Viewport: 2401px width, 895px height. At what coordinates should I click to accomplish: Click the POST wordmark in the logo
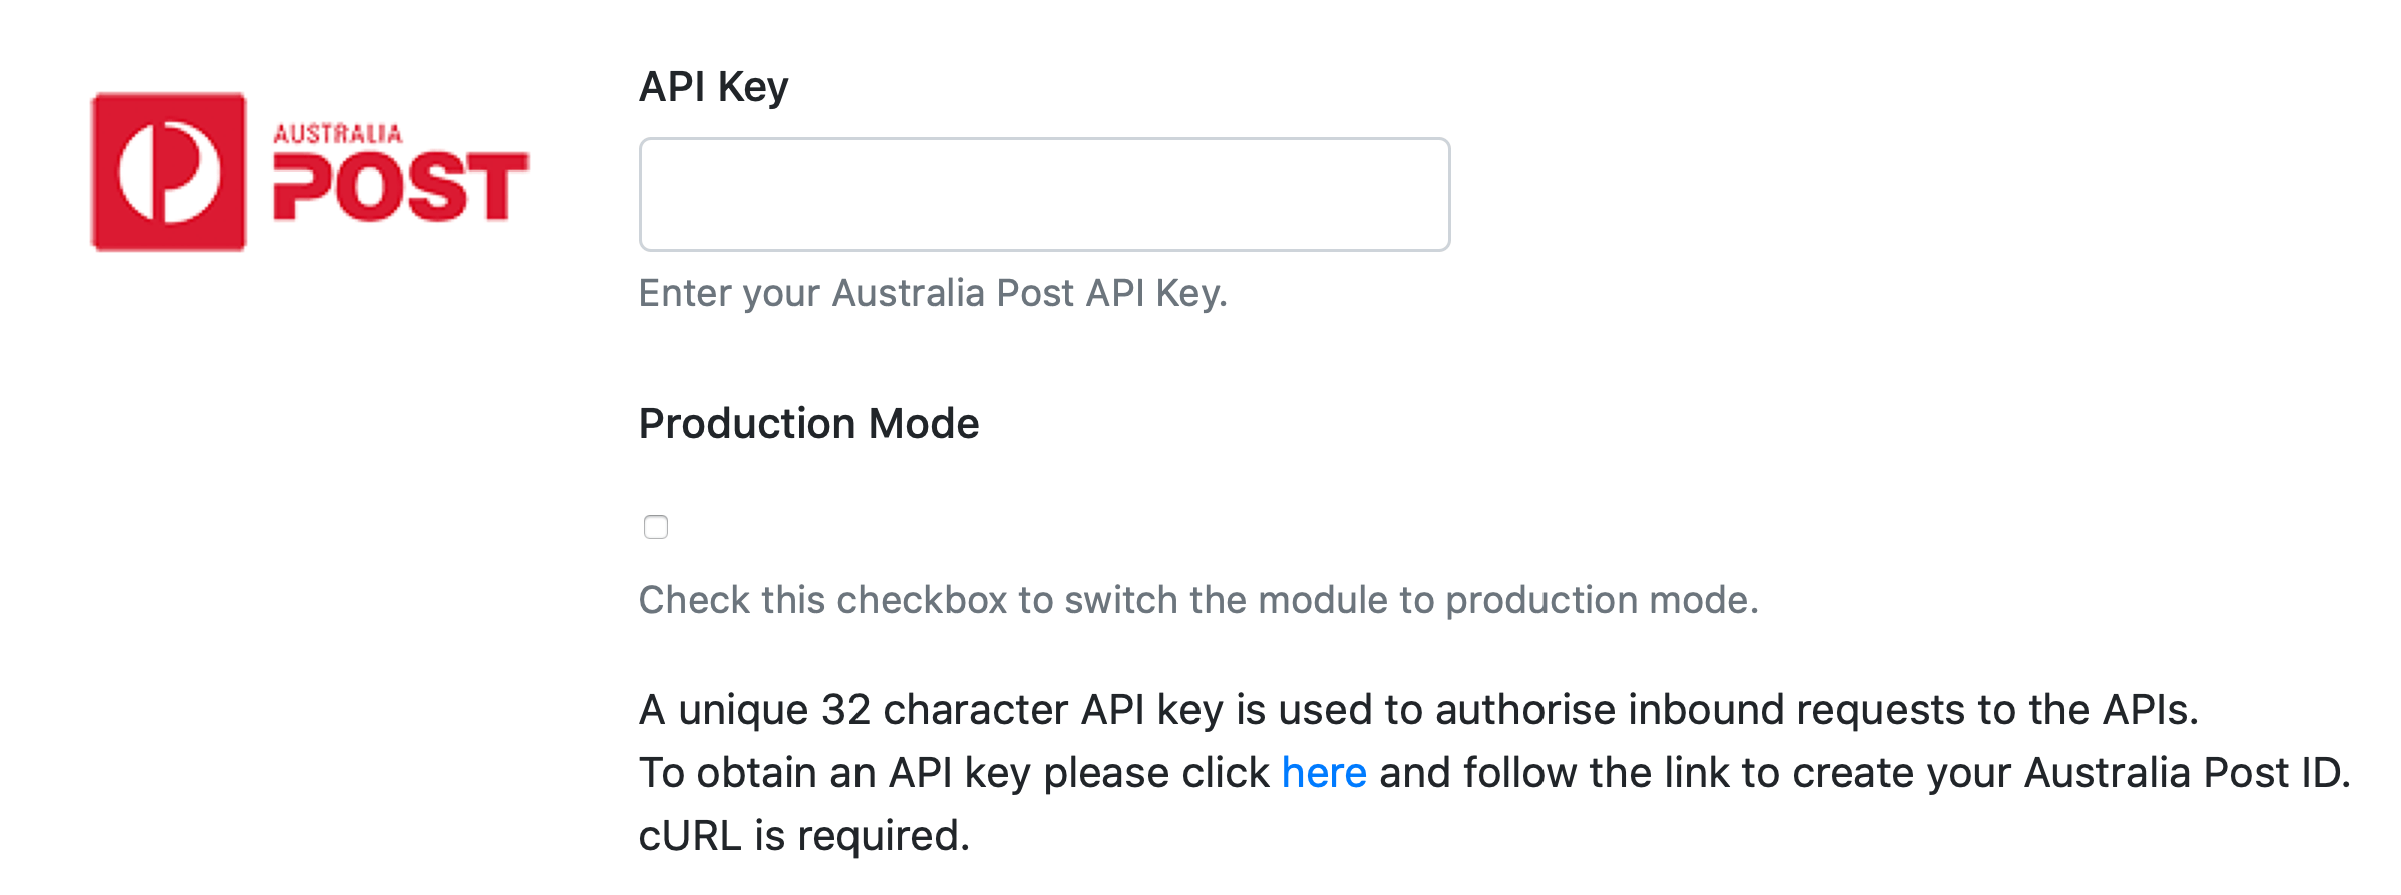click(400, 187)
